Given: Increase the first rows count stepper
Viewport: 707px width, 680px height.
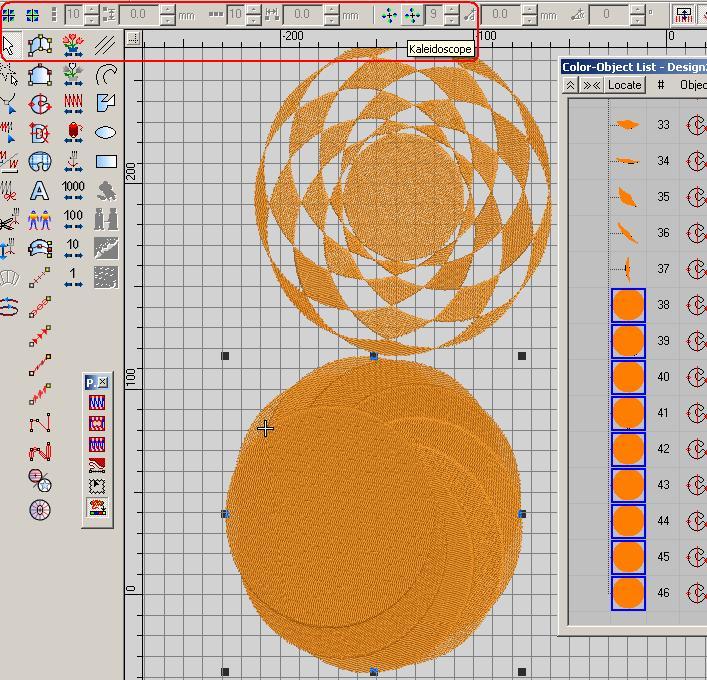Looking at the screenshot, I should 92,10.
